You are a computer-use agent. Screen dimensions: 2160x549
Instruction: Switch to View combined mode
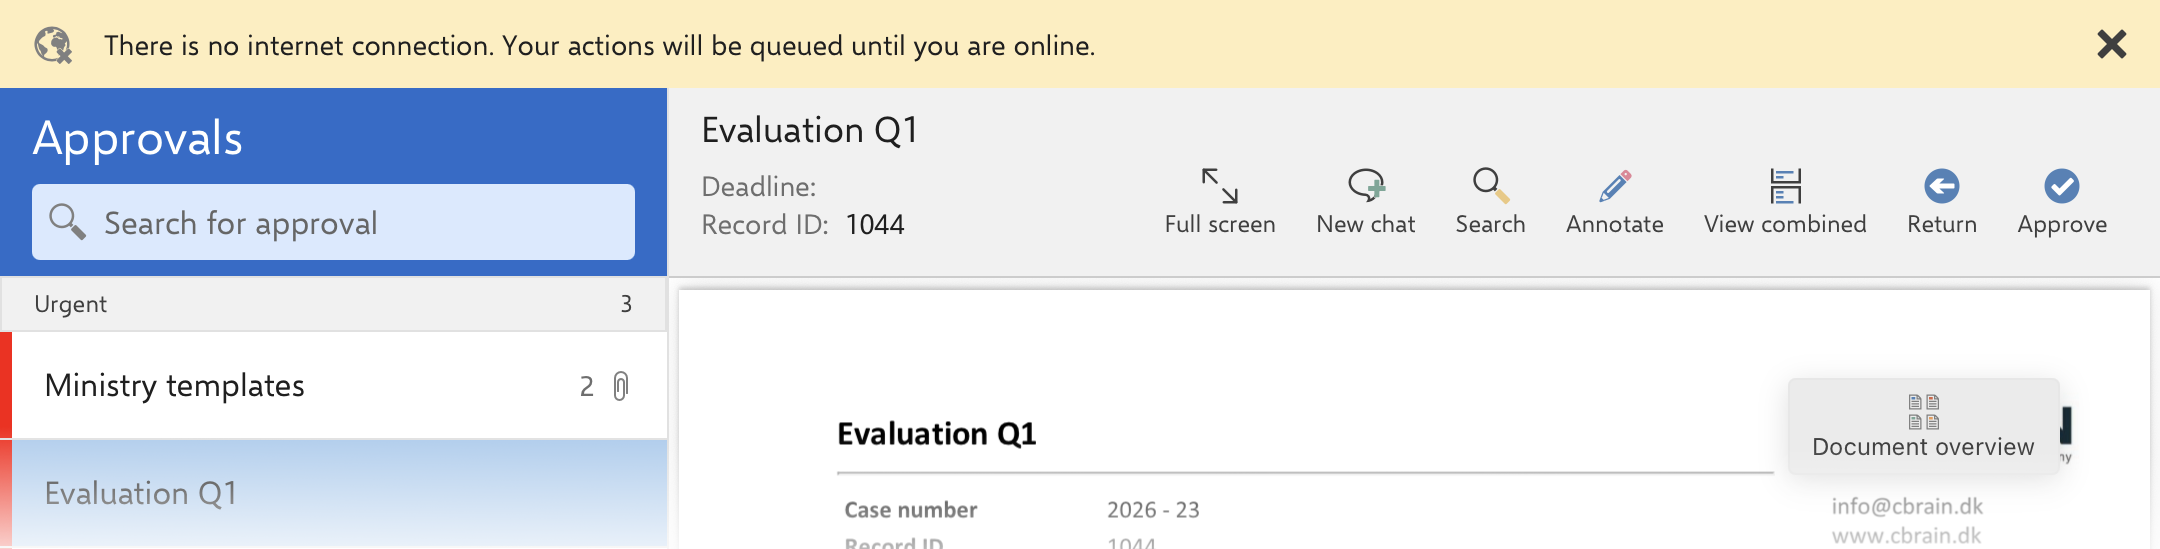tap(1785, 201)
